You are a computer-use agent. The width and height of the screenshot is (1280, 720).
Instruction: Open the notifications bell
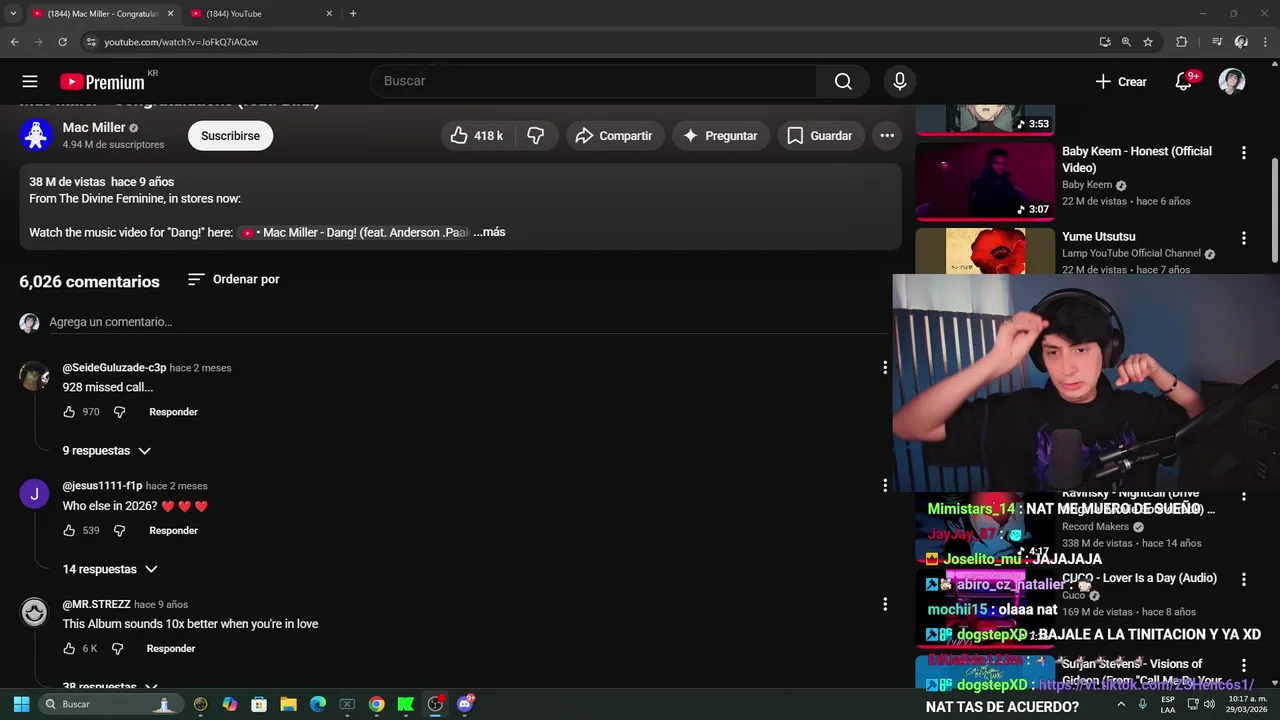coord(1184,82)
